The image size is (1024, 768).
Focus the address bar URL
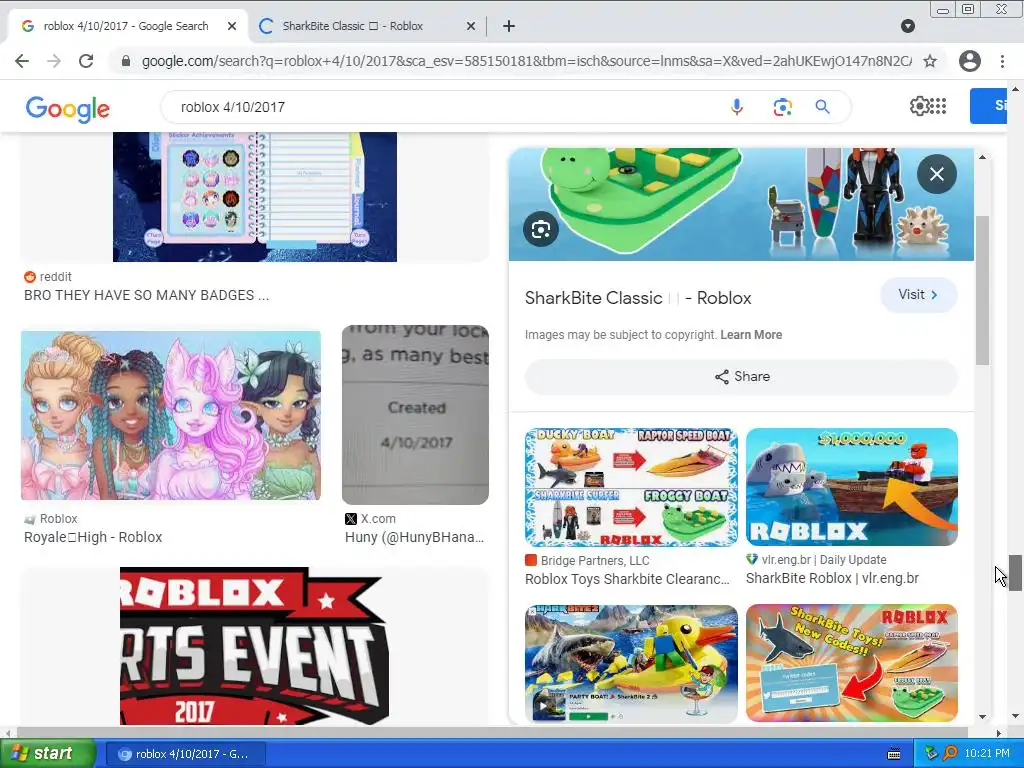pos(526,61)
